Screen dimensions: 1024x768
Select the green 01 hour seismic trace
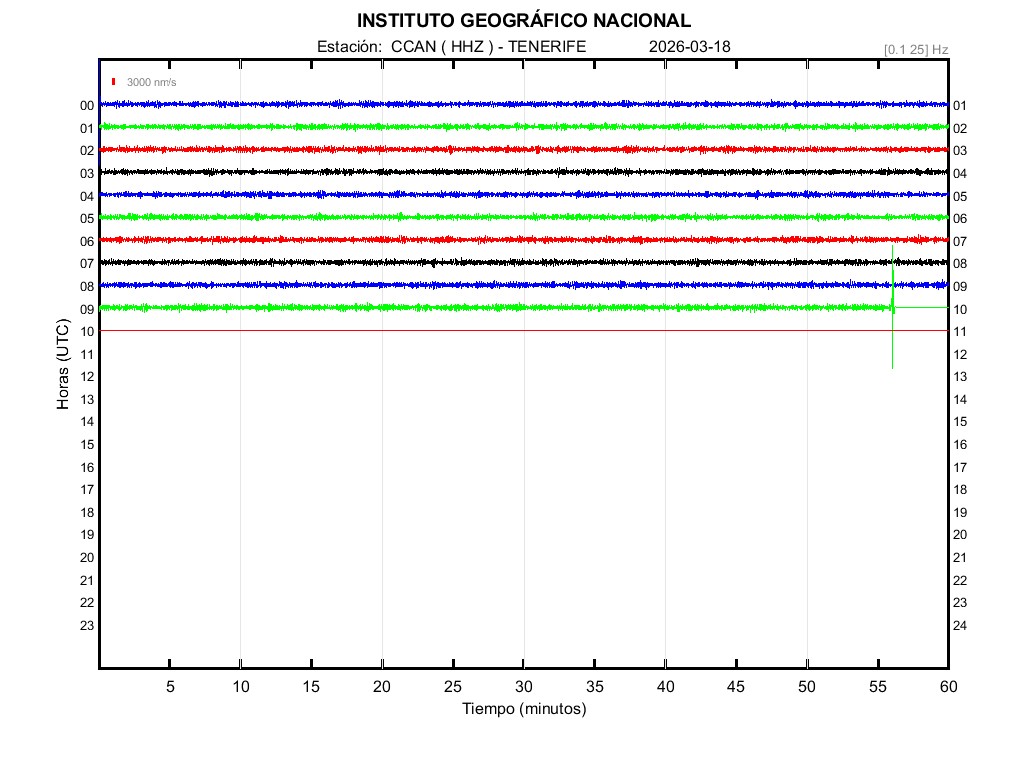[x=500, y=126]
